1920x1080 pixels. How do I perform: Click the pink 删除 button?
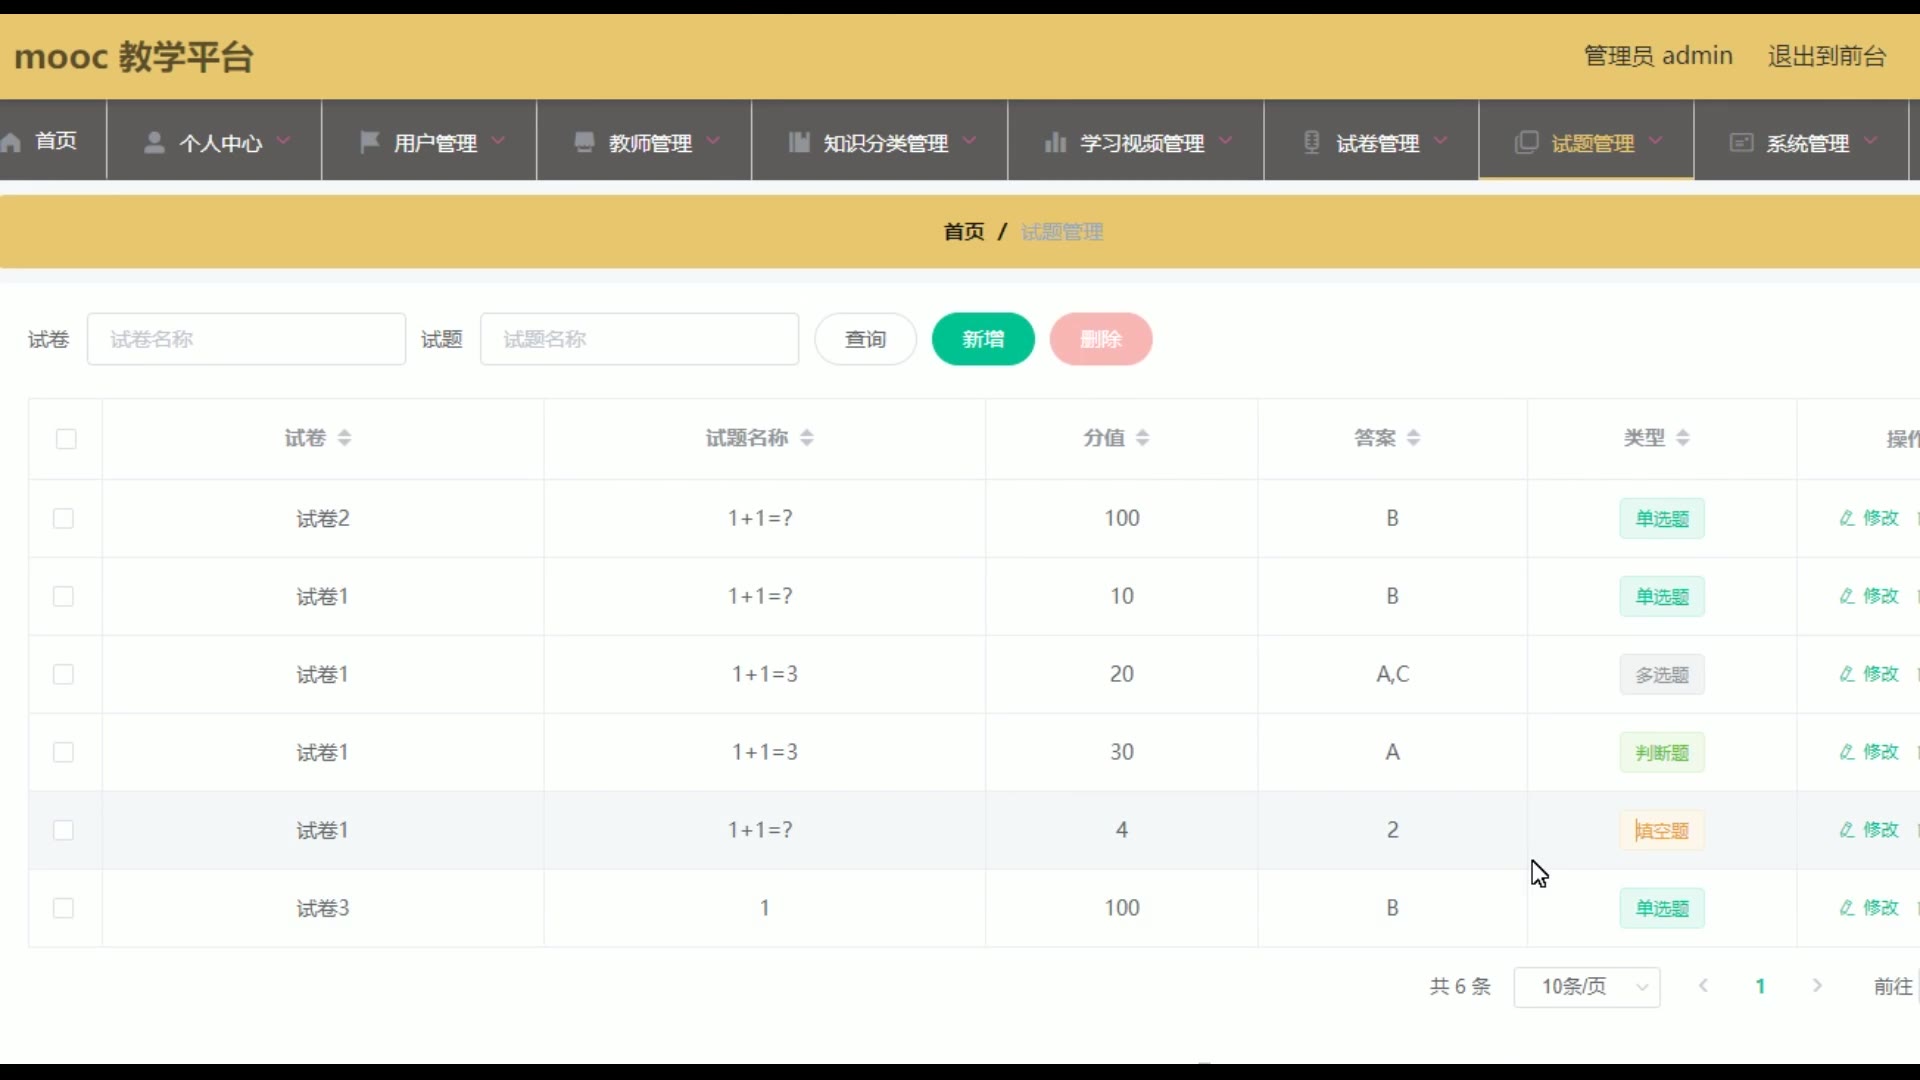point(1100,339)
